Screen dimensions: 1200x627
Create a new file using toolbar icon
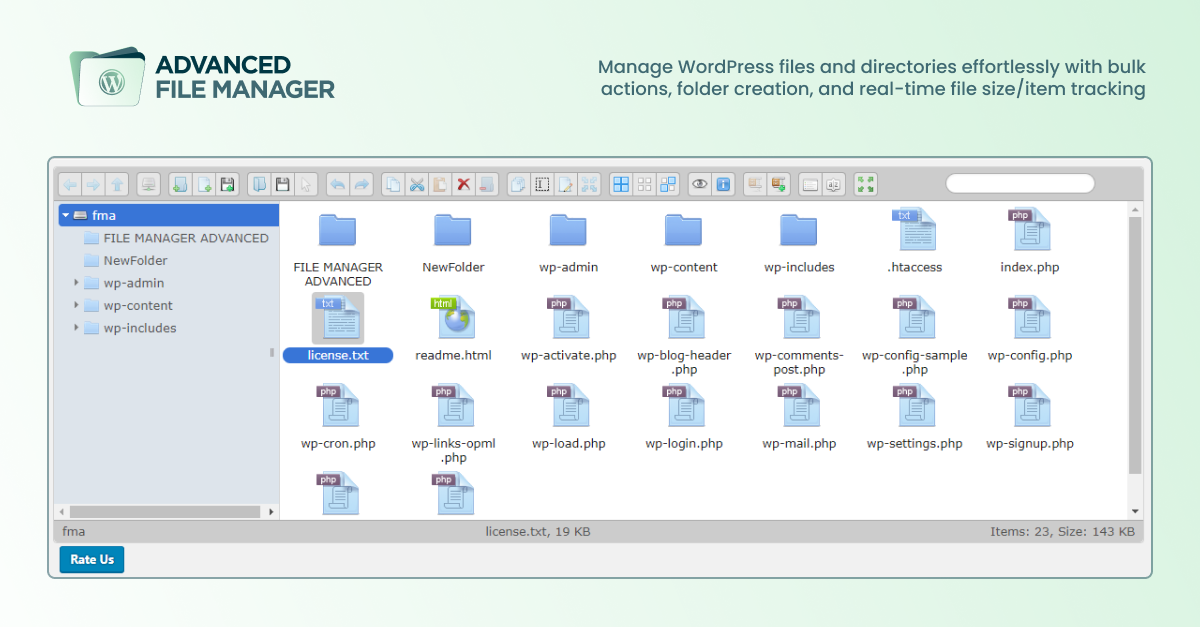click(204, 184)
